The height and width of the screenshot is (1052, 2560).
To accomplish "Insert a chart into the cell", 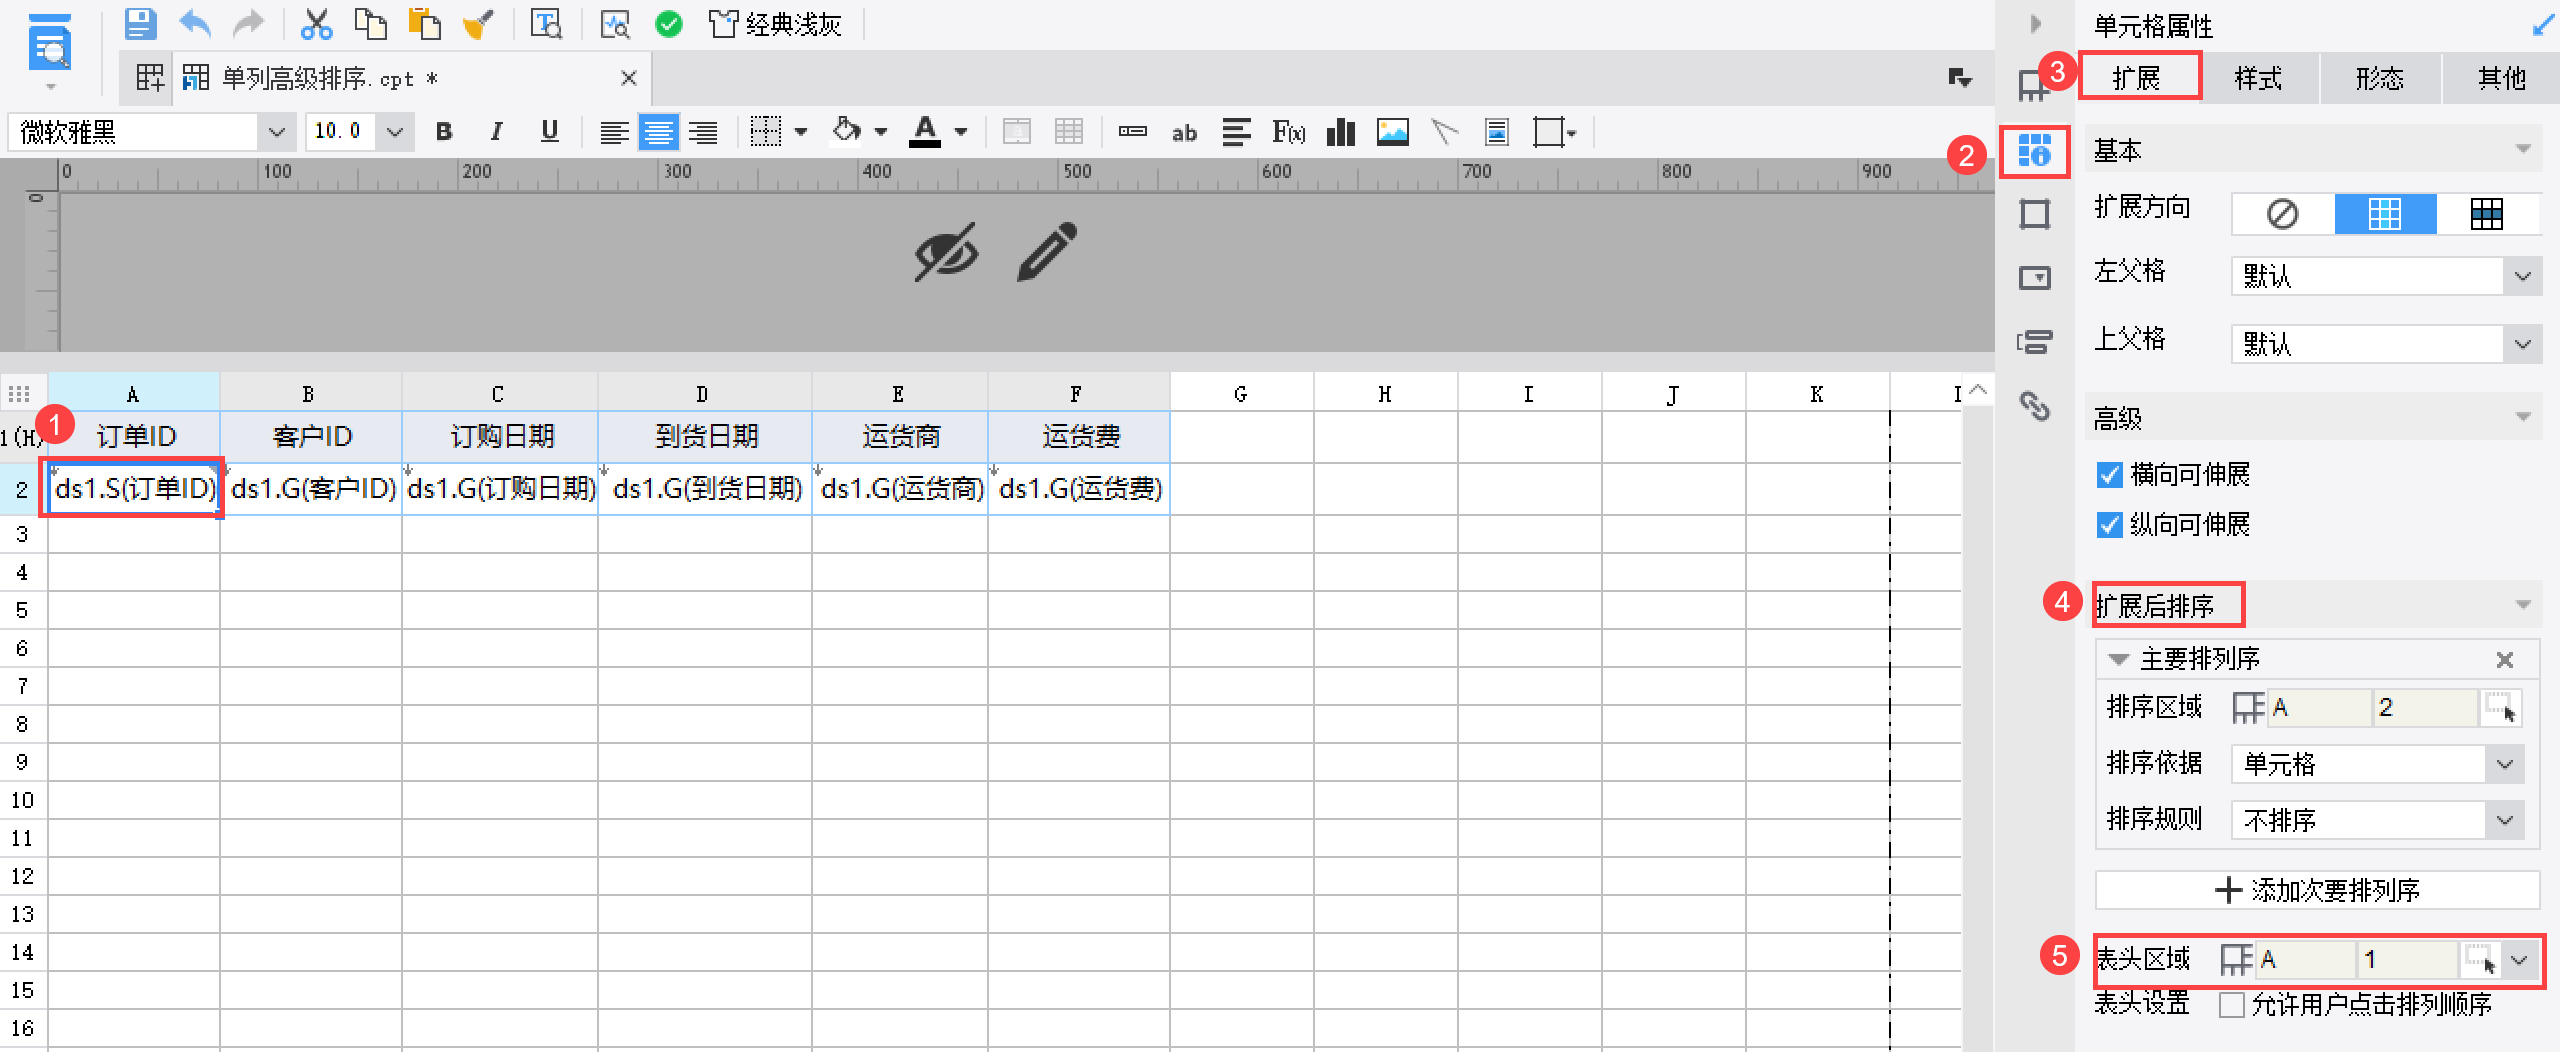I will coord(1341,132).
